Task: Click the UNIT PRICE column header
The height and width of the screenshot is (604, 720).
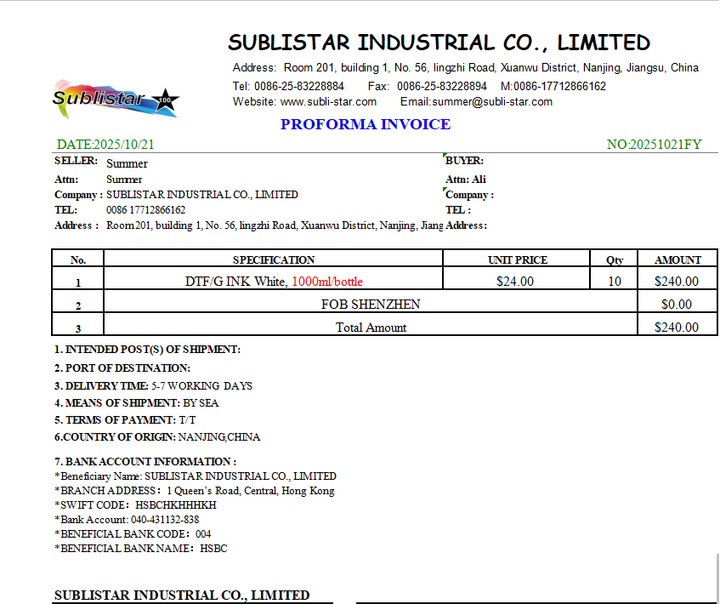Action: 517,260
